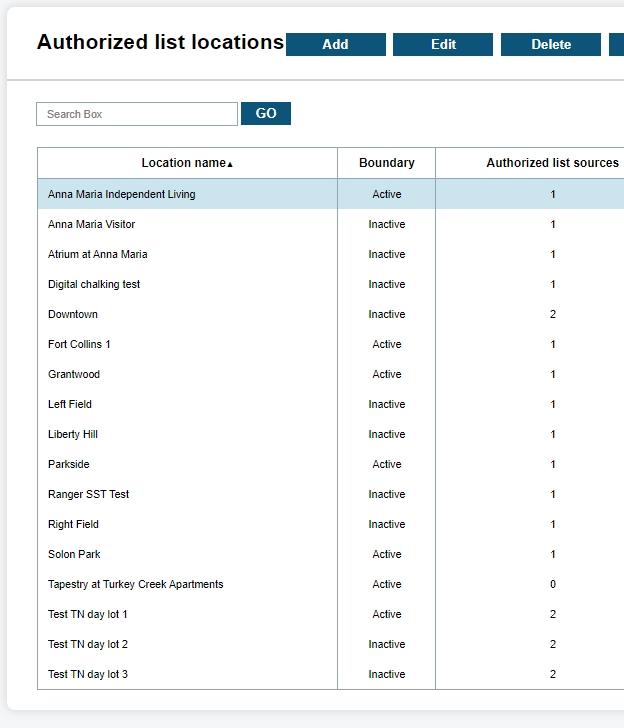Choose the Atrium at Anna Maria row
The width and height of the screenshot is (624, 728).
click(98, 254)
